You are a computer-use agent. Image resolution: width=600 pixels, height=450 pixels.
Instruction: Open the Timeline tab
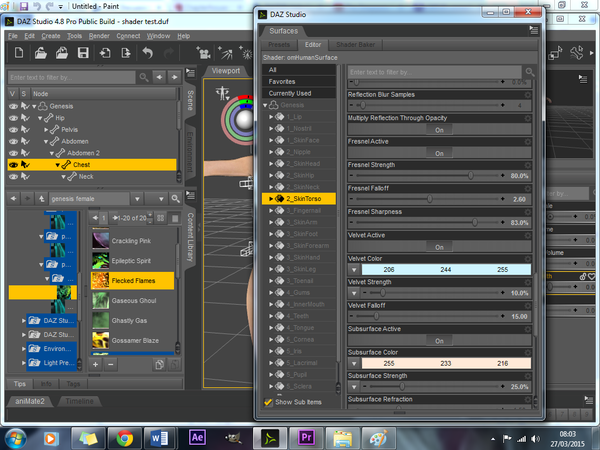click(x=79, y=401)
